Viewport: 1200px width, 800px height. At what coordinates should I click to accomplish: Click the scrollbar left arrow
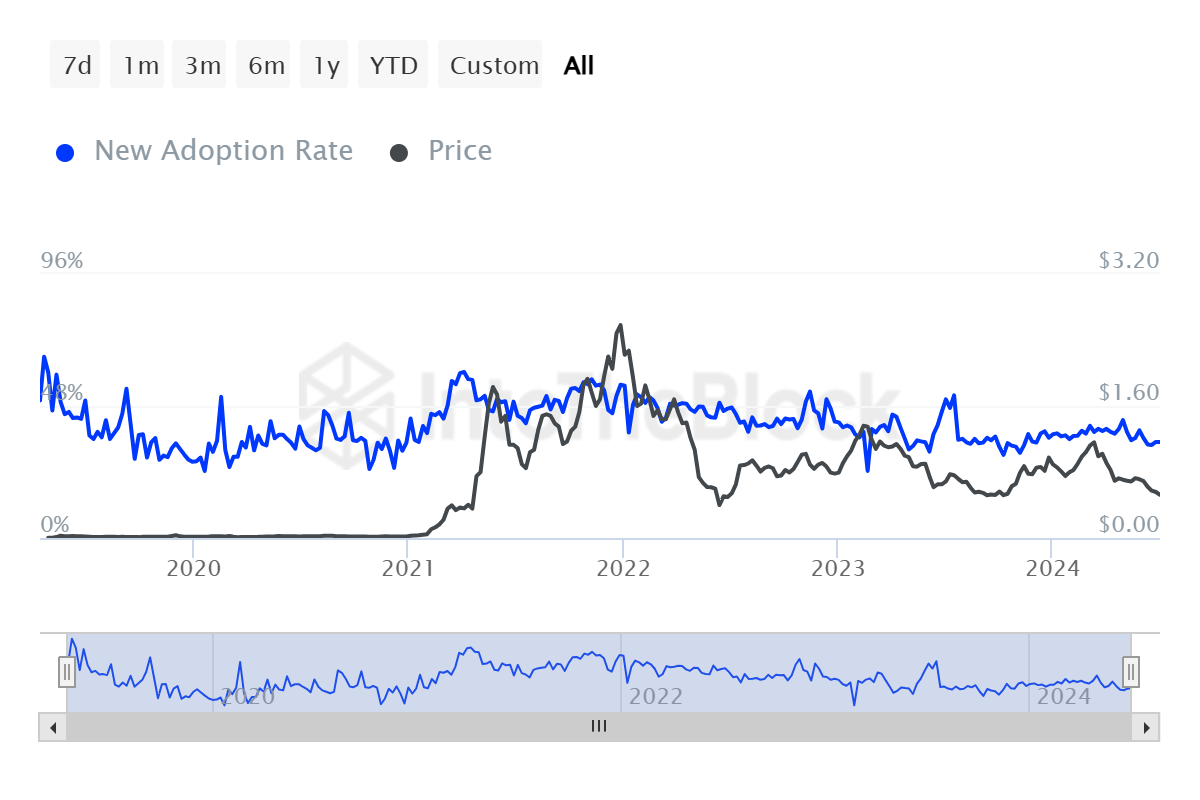52,727
